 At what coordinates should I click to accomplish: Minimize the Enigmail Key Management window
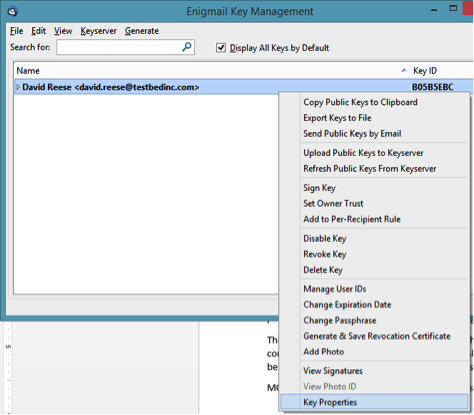click(x=434, y=10)
